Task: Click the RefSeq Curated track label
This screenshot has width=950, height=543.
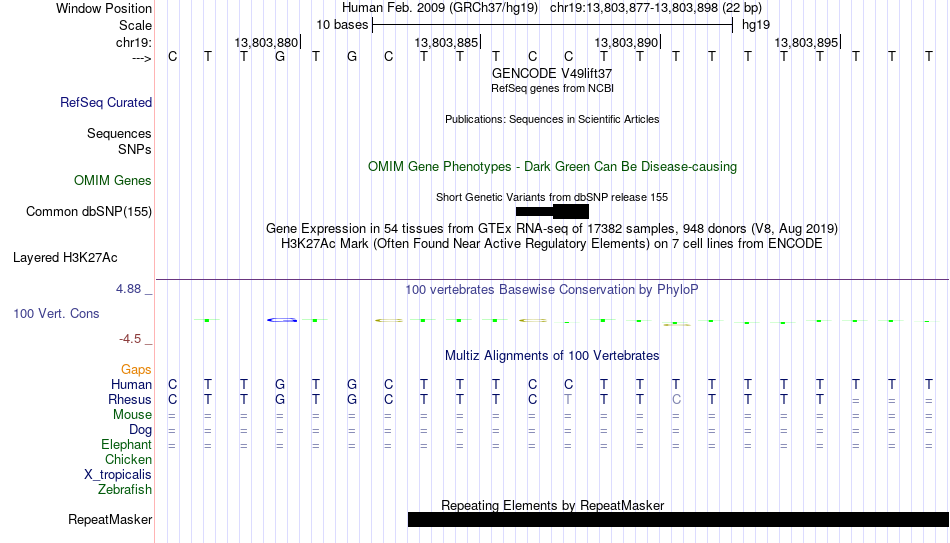Action: (105, 102)
